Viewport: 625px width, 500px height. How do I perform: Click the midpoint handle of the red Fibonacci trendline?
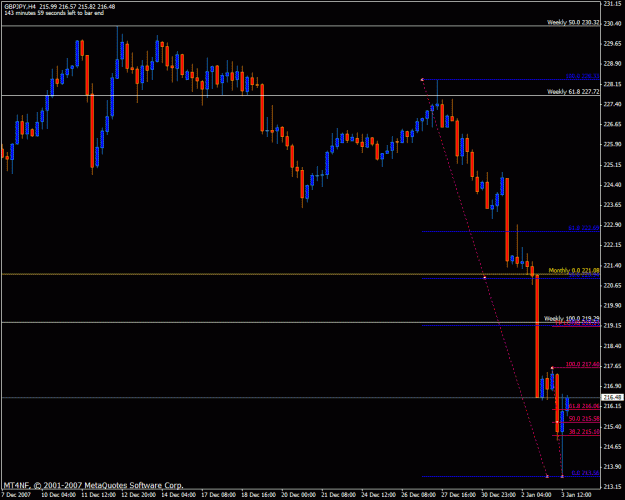[x=557, y=422]
